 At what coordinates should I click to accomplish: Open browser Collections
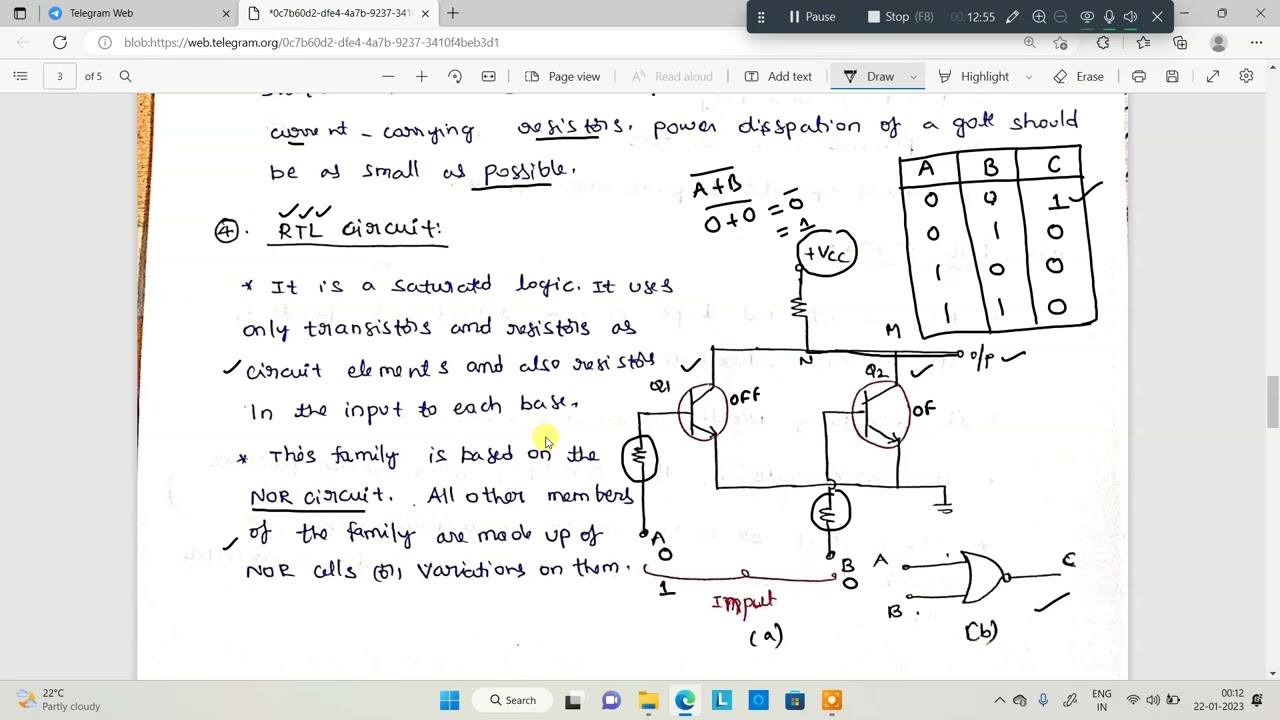1180,42
